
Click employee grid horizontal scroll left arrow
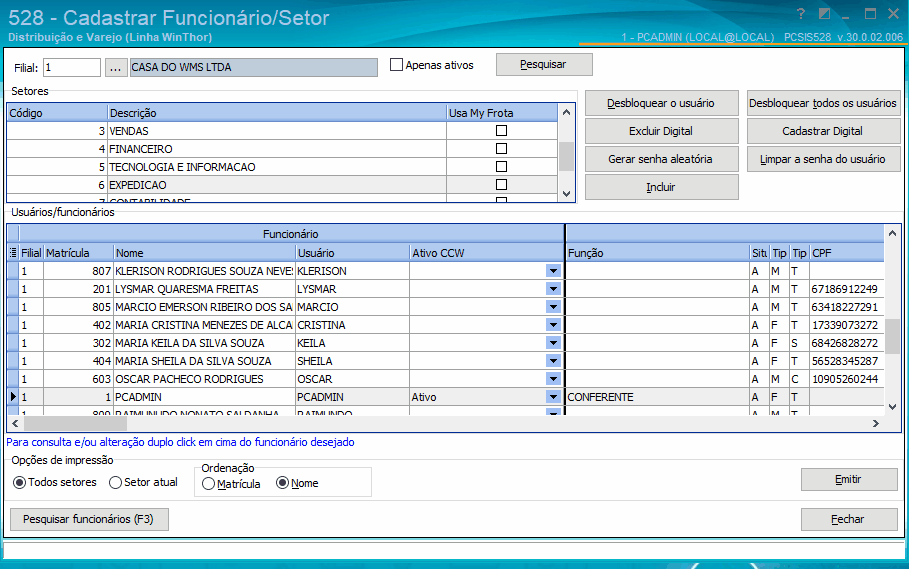(15, 424)
